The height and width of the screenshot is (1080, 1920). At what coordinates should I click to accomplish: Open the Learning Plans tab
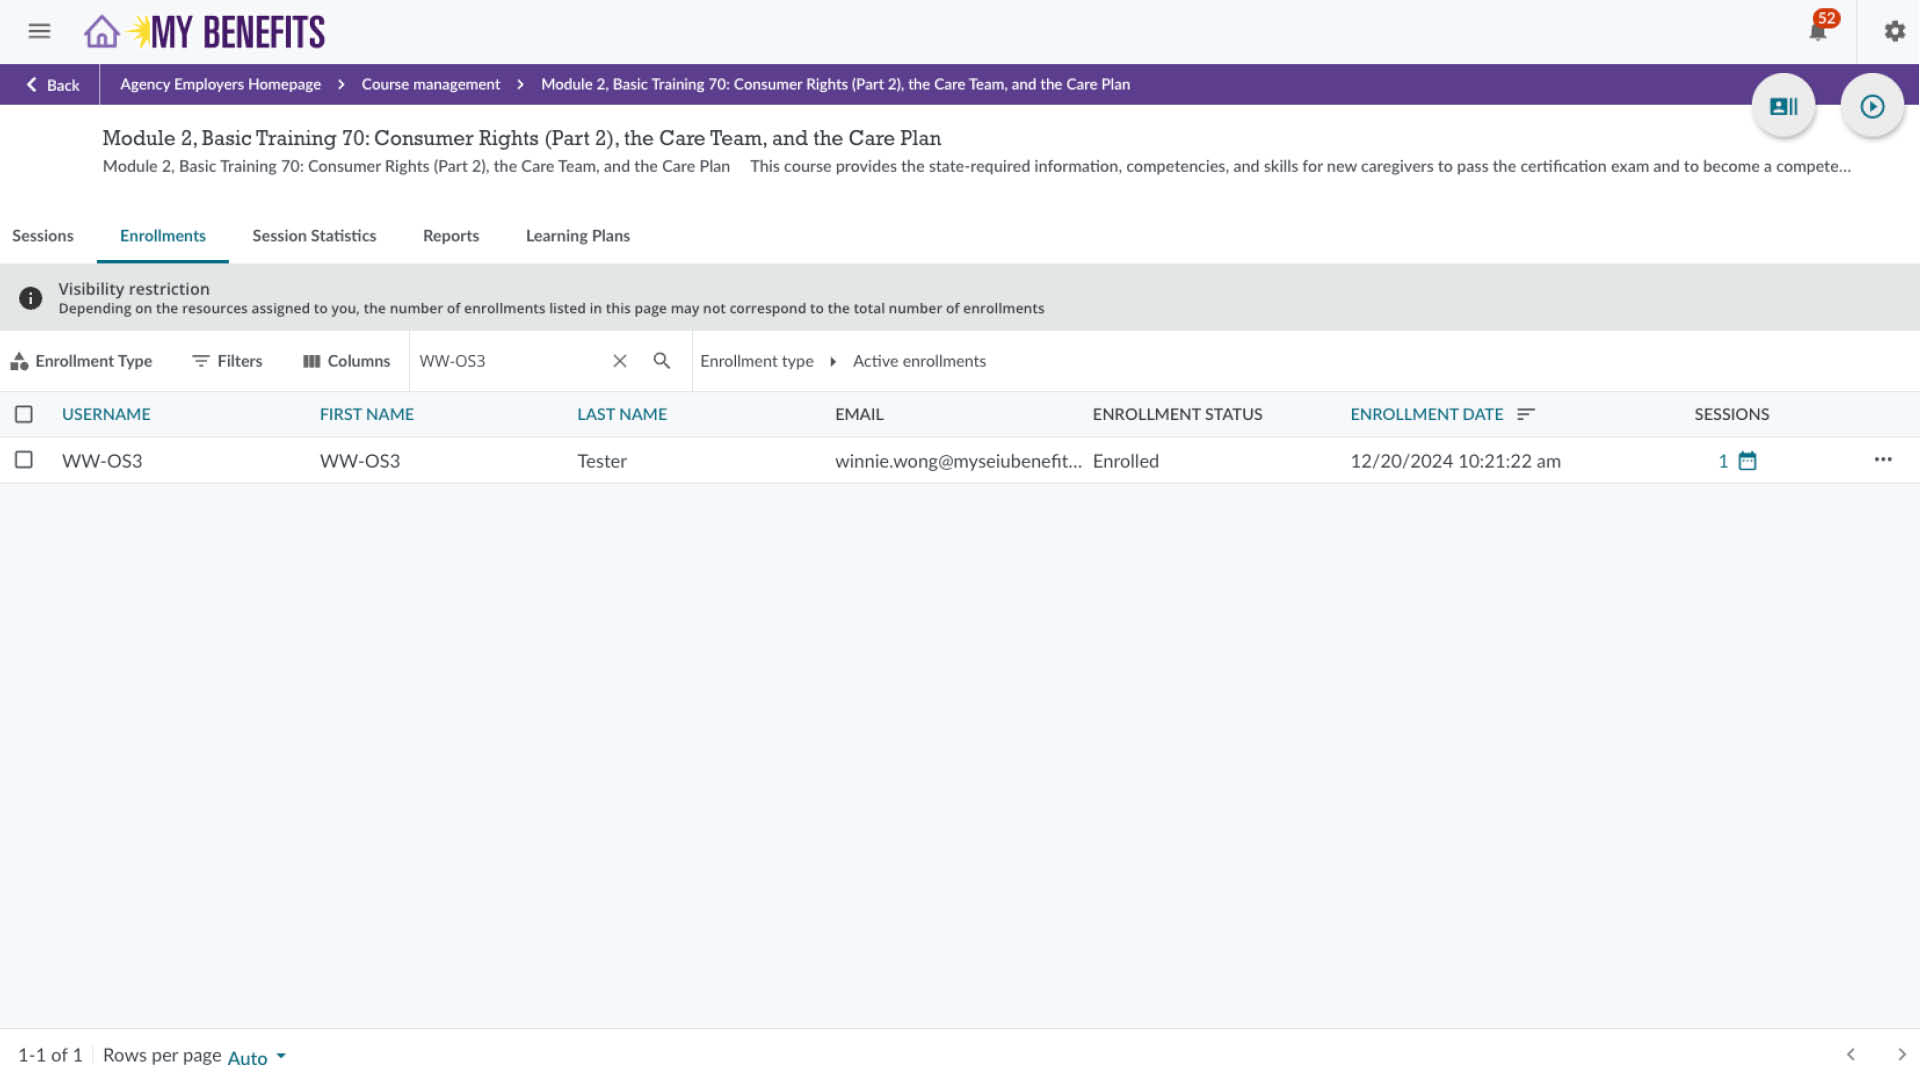click(577, 236)
